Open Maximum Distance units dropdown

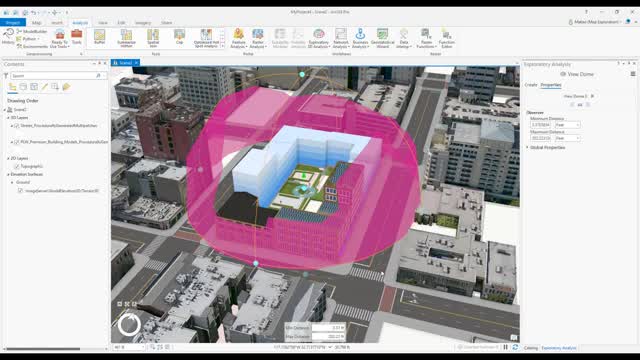[x=567, y=138]
